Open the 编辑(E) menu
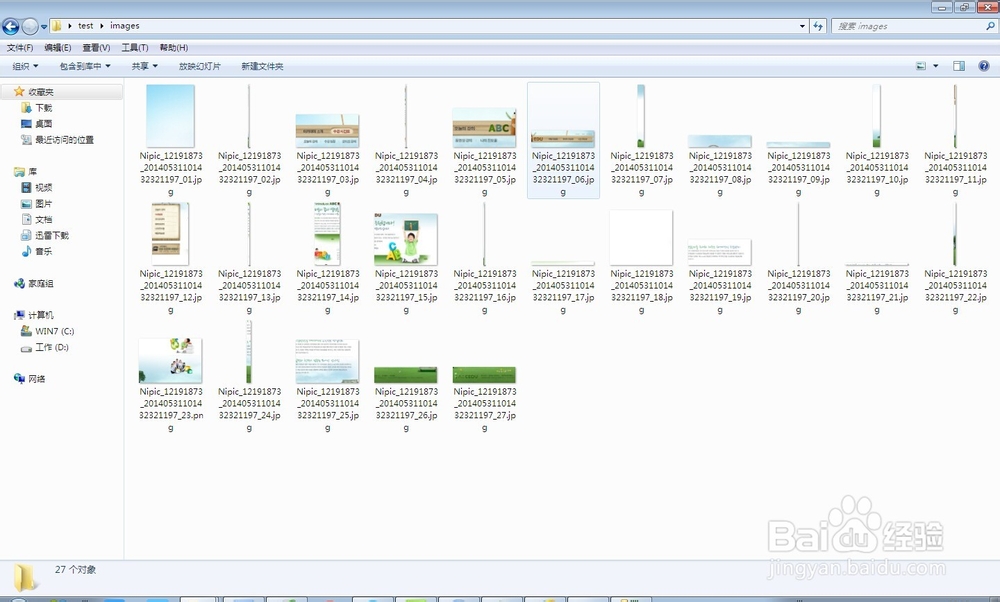 click(x=57, y=48)
